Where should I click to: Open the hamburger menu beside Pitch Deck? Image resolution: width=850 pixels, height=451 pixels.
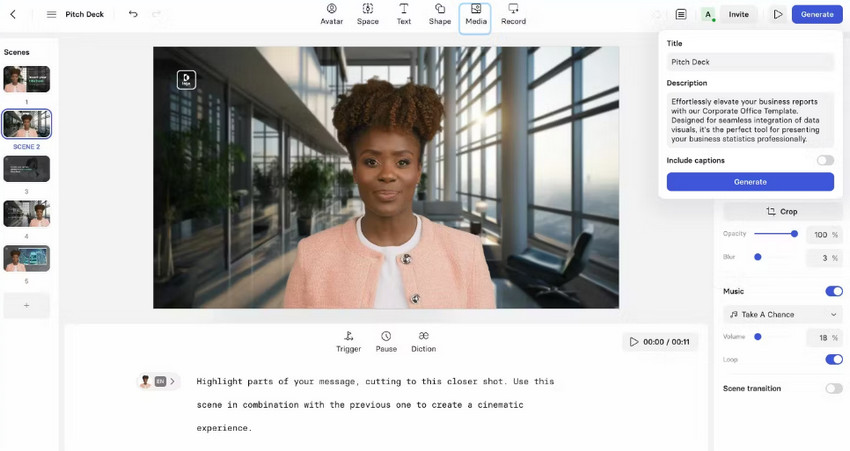[51, 14]
